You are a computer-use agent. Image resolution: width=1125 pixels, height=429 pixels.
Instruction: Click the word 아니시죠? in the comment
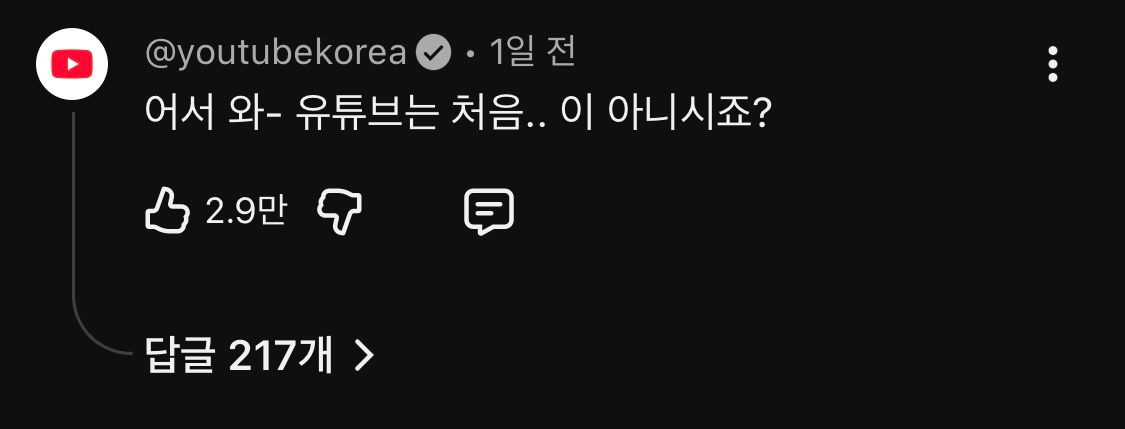(x=688, y=113)
